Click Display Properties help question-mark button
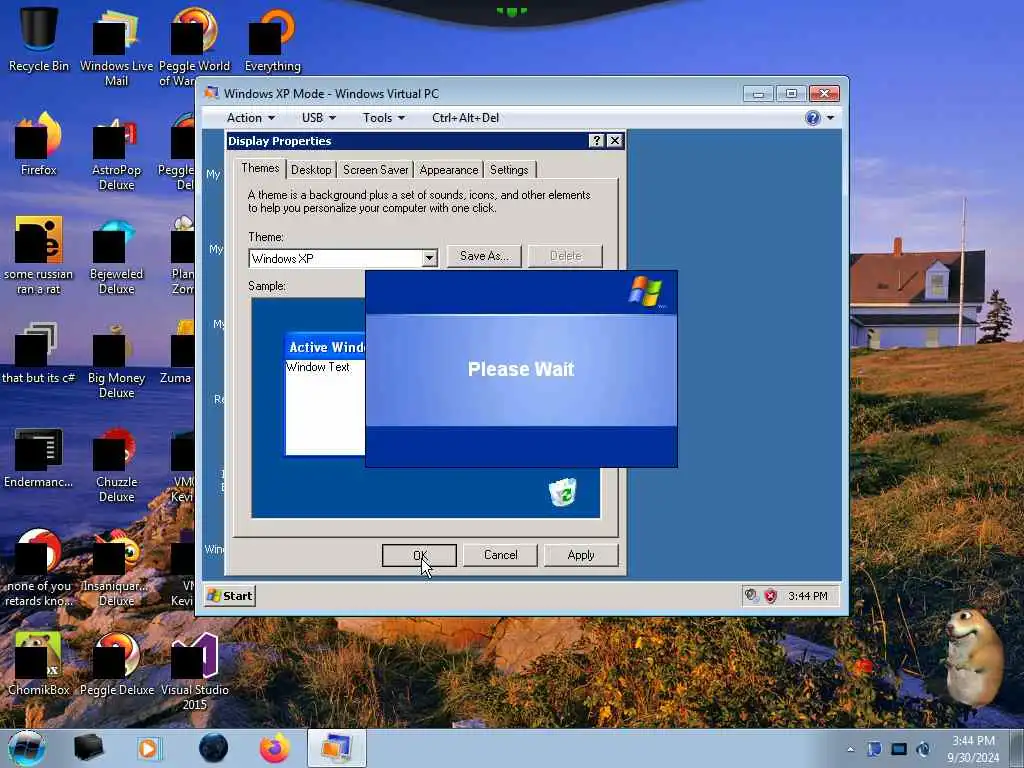Screen dimensions: 1024x768 click(596, 140)
